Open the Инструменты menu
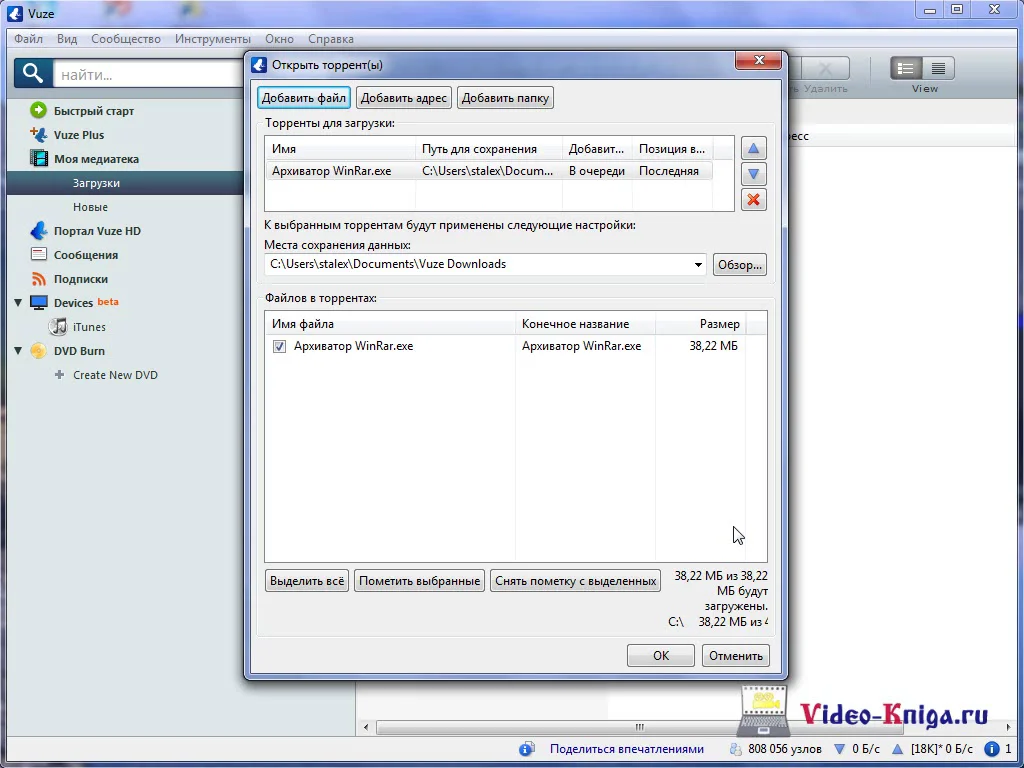The height and width of the screenshot is (768, 1024). [212, 39]
